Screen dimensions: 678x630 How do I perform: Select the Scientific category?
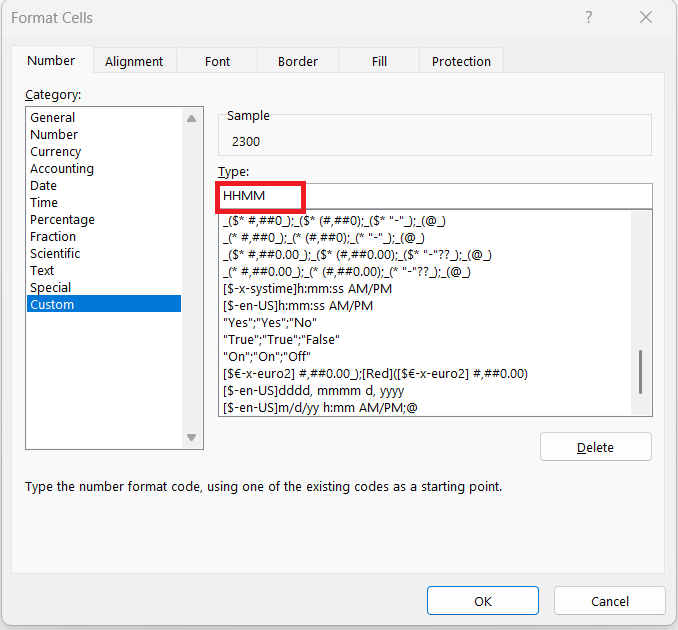(104, 253)
